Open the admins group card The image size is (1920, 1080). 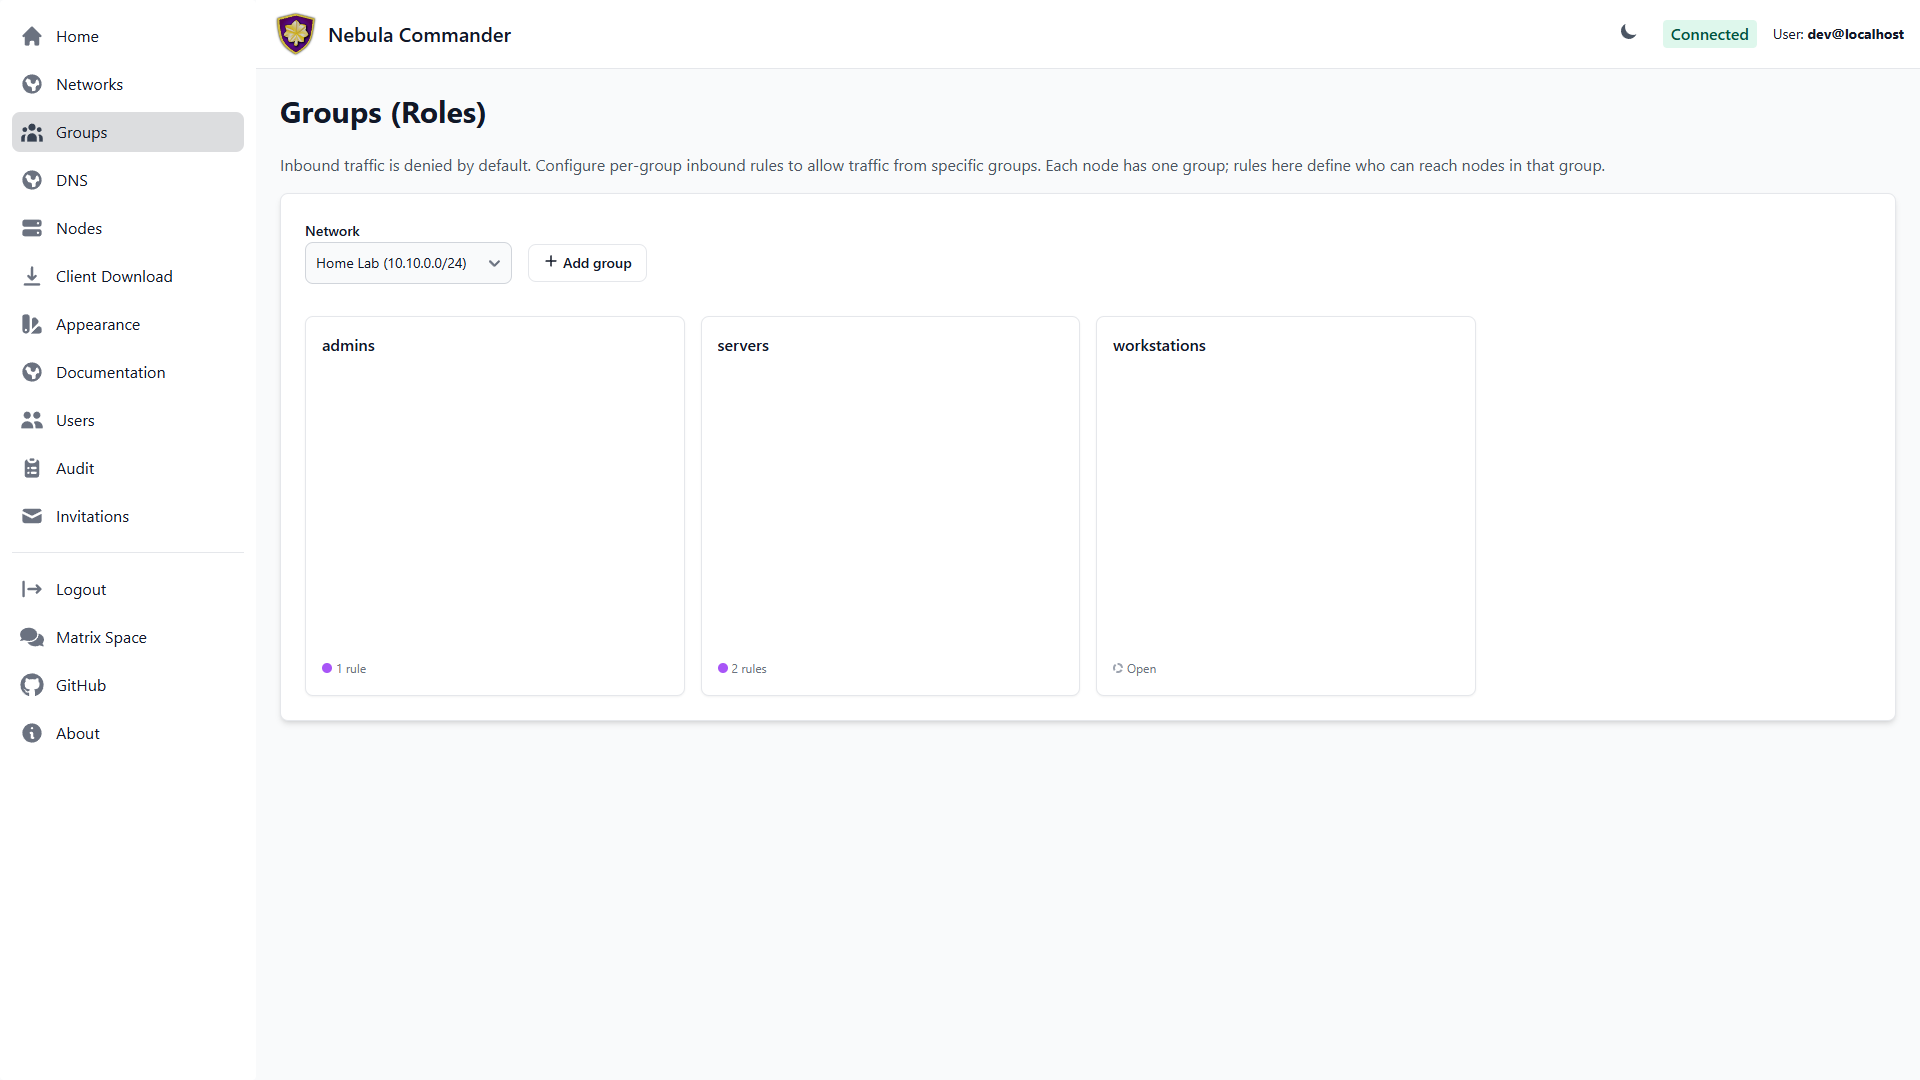(495, 506)
